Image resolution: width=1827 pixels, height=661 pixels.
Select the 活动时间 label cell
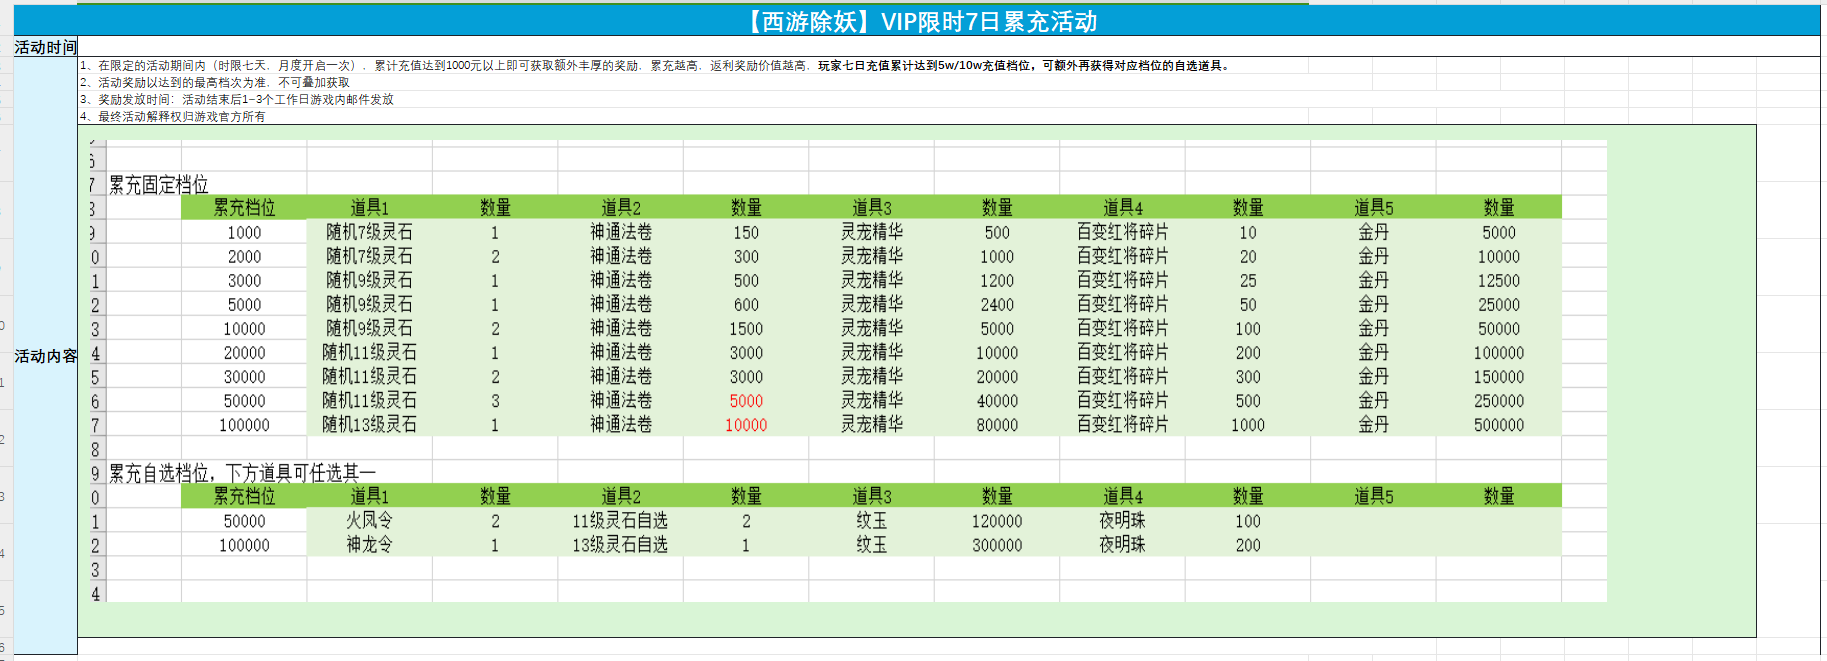[x=45, y=47]
